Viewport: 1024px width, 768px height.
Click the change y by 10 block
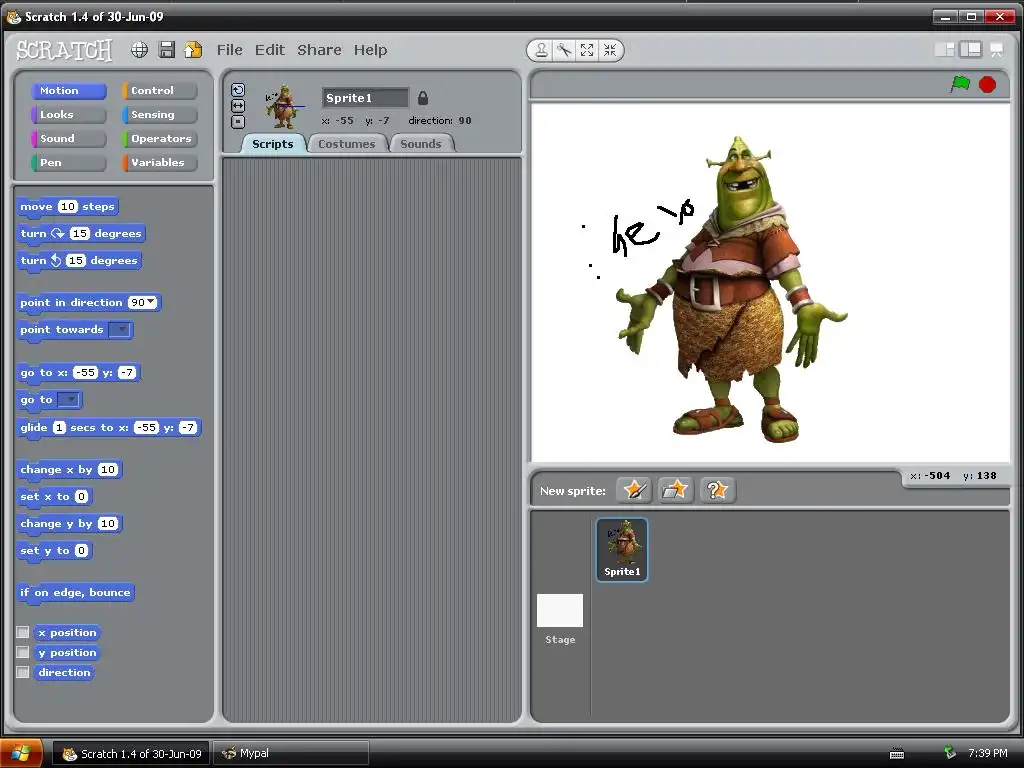pos(69,524)
